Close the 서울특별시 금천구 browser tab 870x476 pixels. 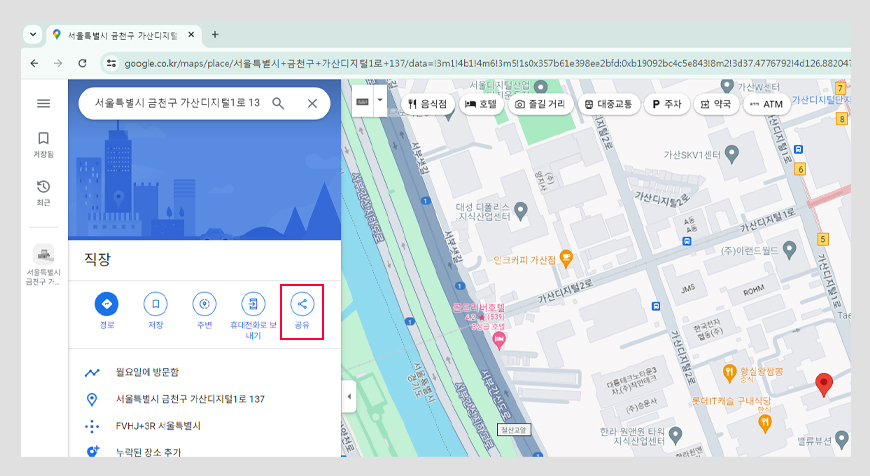tap(191, 34)
